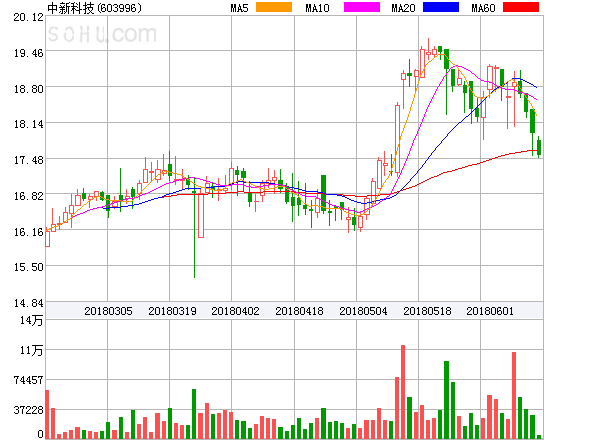Click the blue MA20 legend swatch

click(441, 7)
